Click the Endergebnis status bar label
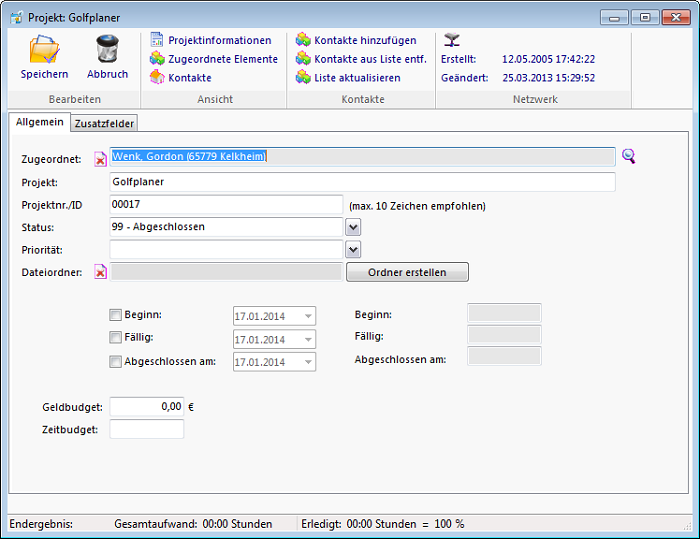Image resolution: width=700 pixels, height=539 pixels. 41,524
